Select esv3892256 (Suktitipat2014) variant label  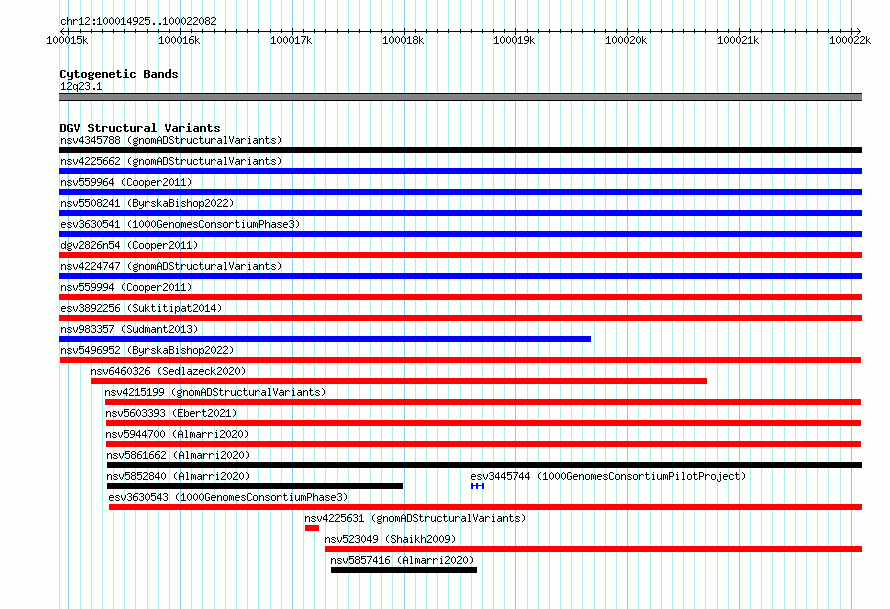click(x=141, y=308)
